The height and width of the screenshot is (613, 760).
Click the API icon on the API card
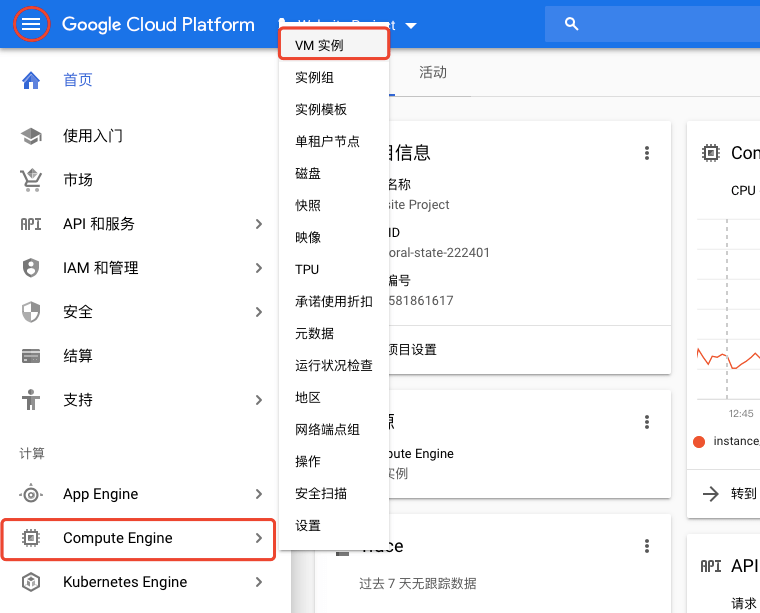tap(711, 566)
